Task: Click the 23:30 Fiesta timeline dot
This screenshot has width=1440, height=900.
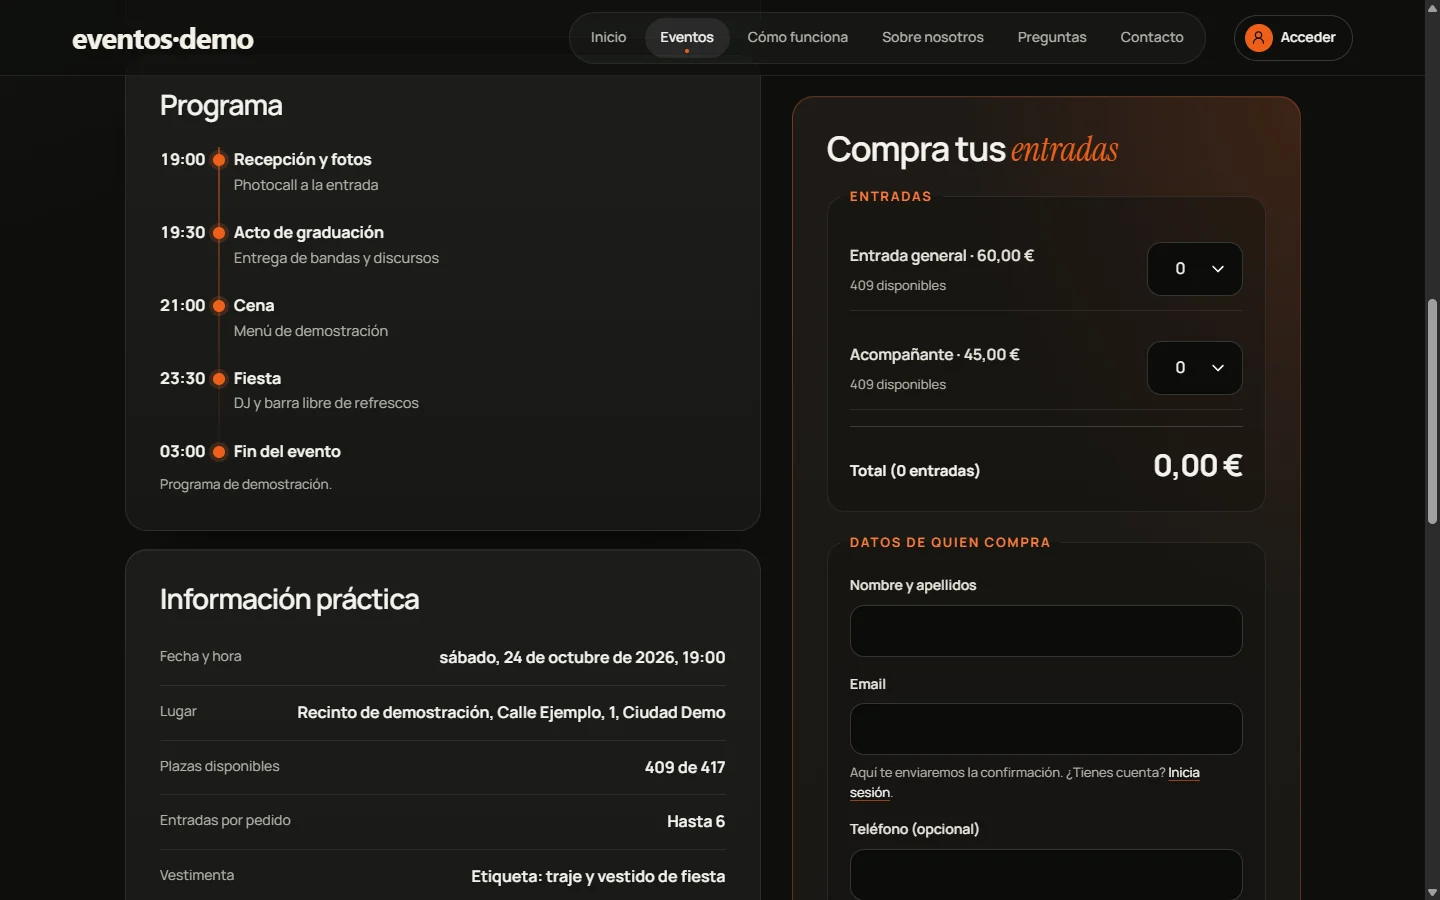Action: (x=219, y=379)
